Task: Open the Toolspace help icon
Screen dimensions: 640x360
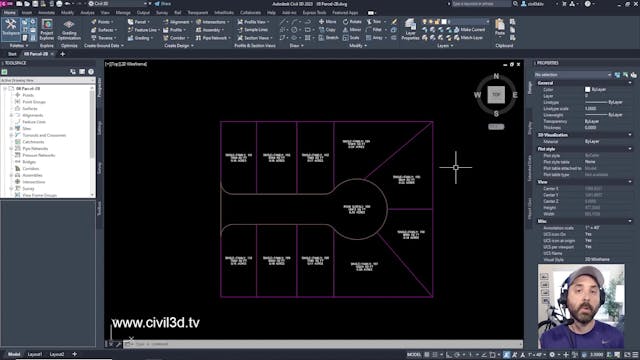Action: point(91,72)
